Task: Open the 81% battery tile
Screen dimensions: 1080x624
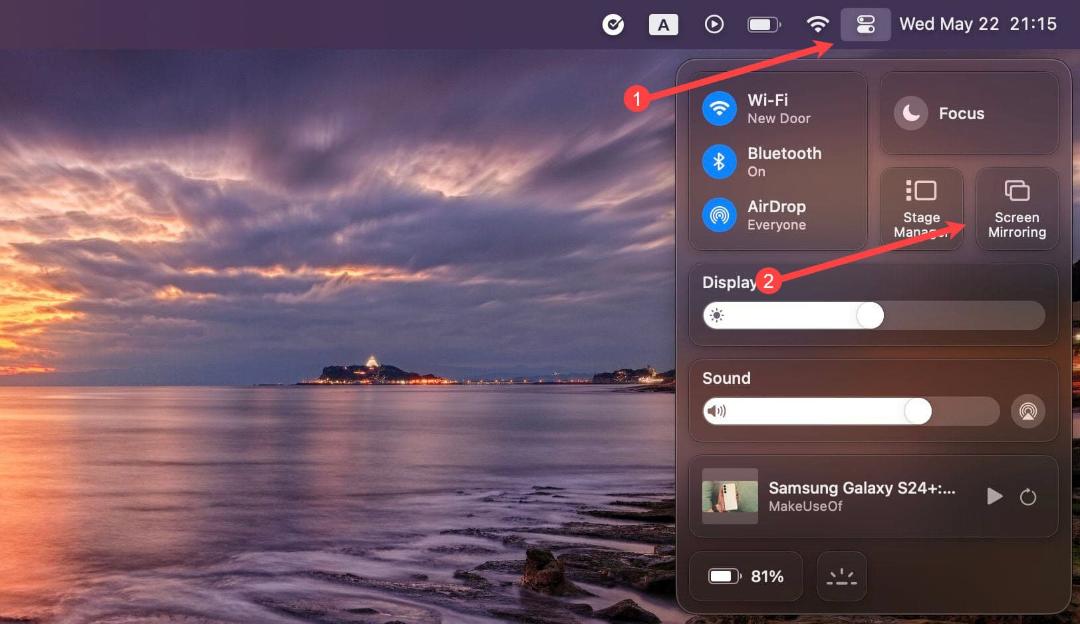Action: click(x=746, y=576)
